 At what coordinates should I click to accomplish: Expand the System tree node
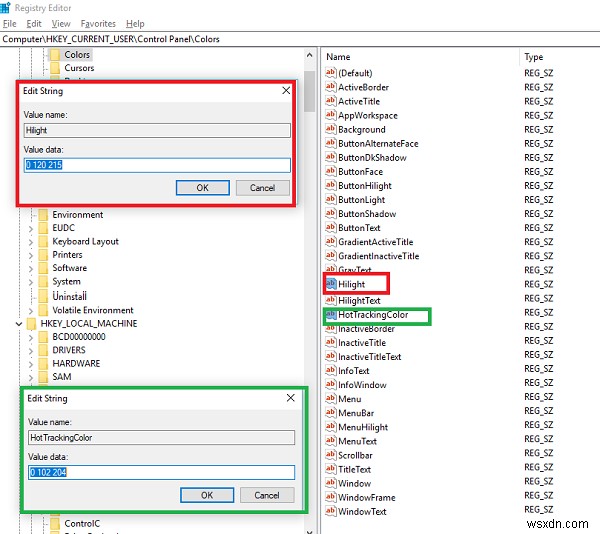point(31,282)
